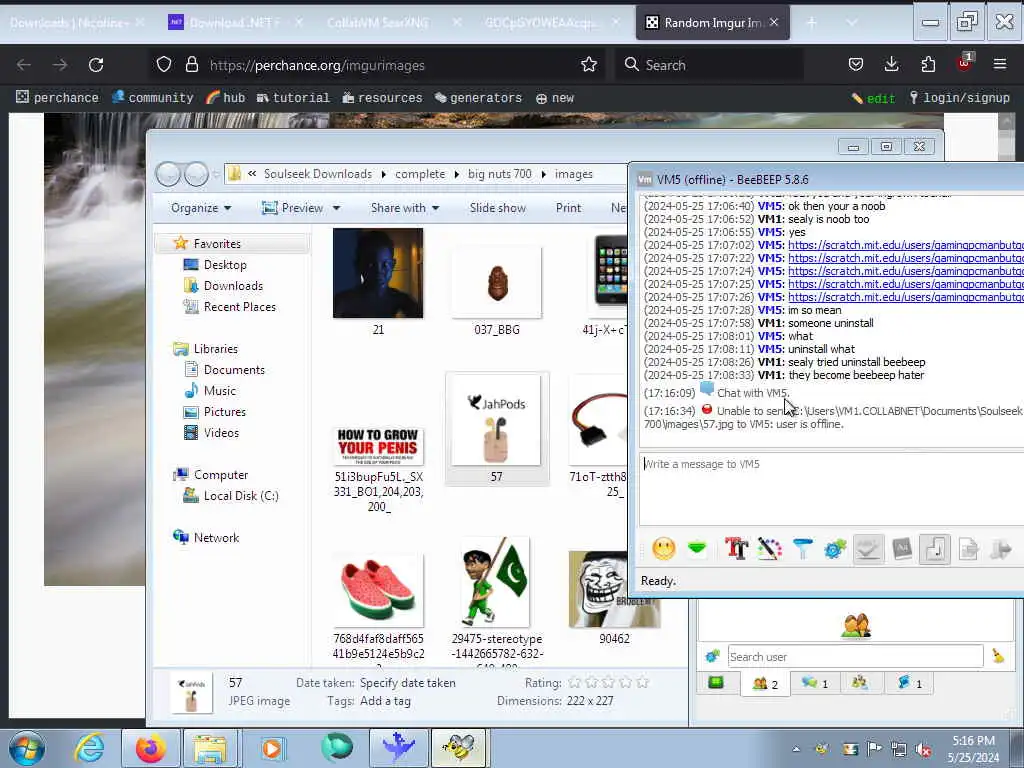Expand the arrow after 'complete' in address bar

tap(456, 174)
